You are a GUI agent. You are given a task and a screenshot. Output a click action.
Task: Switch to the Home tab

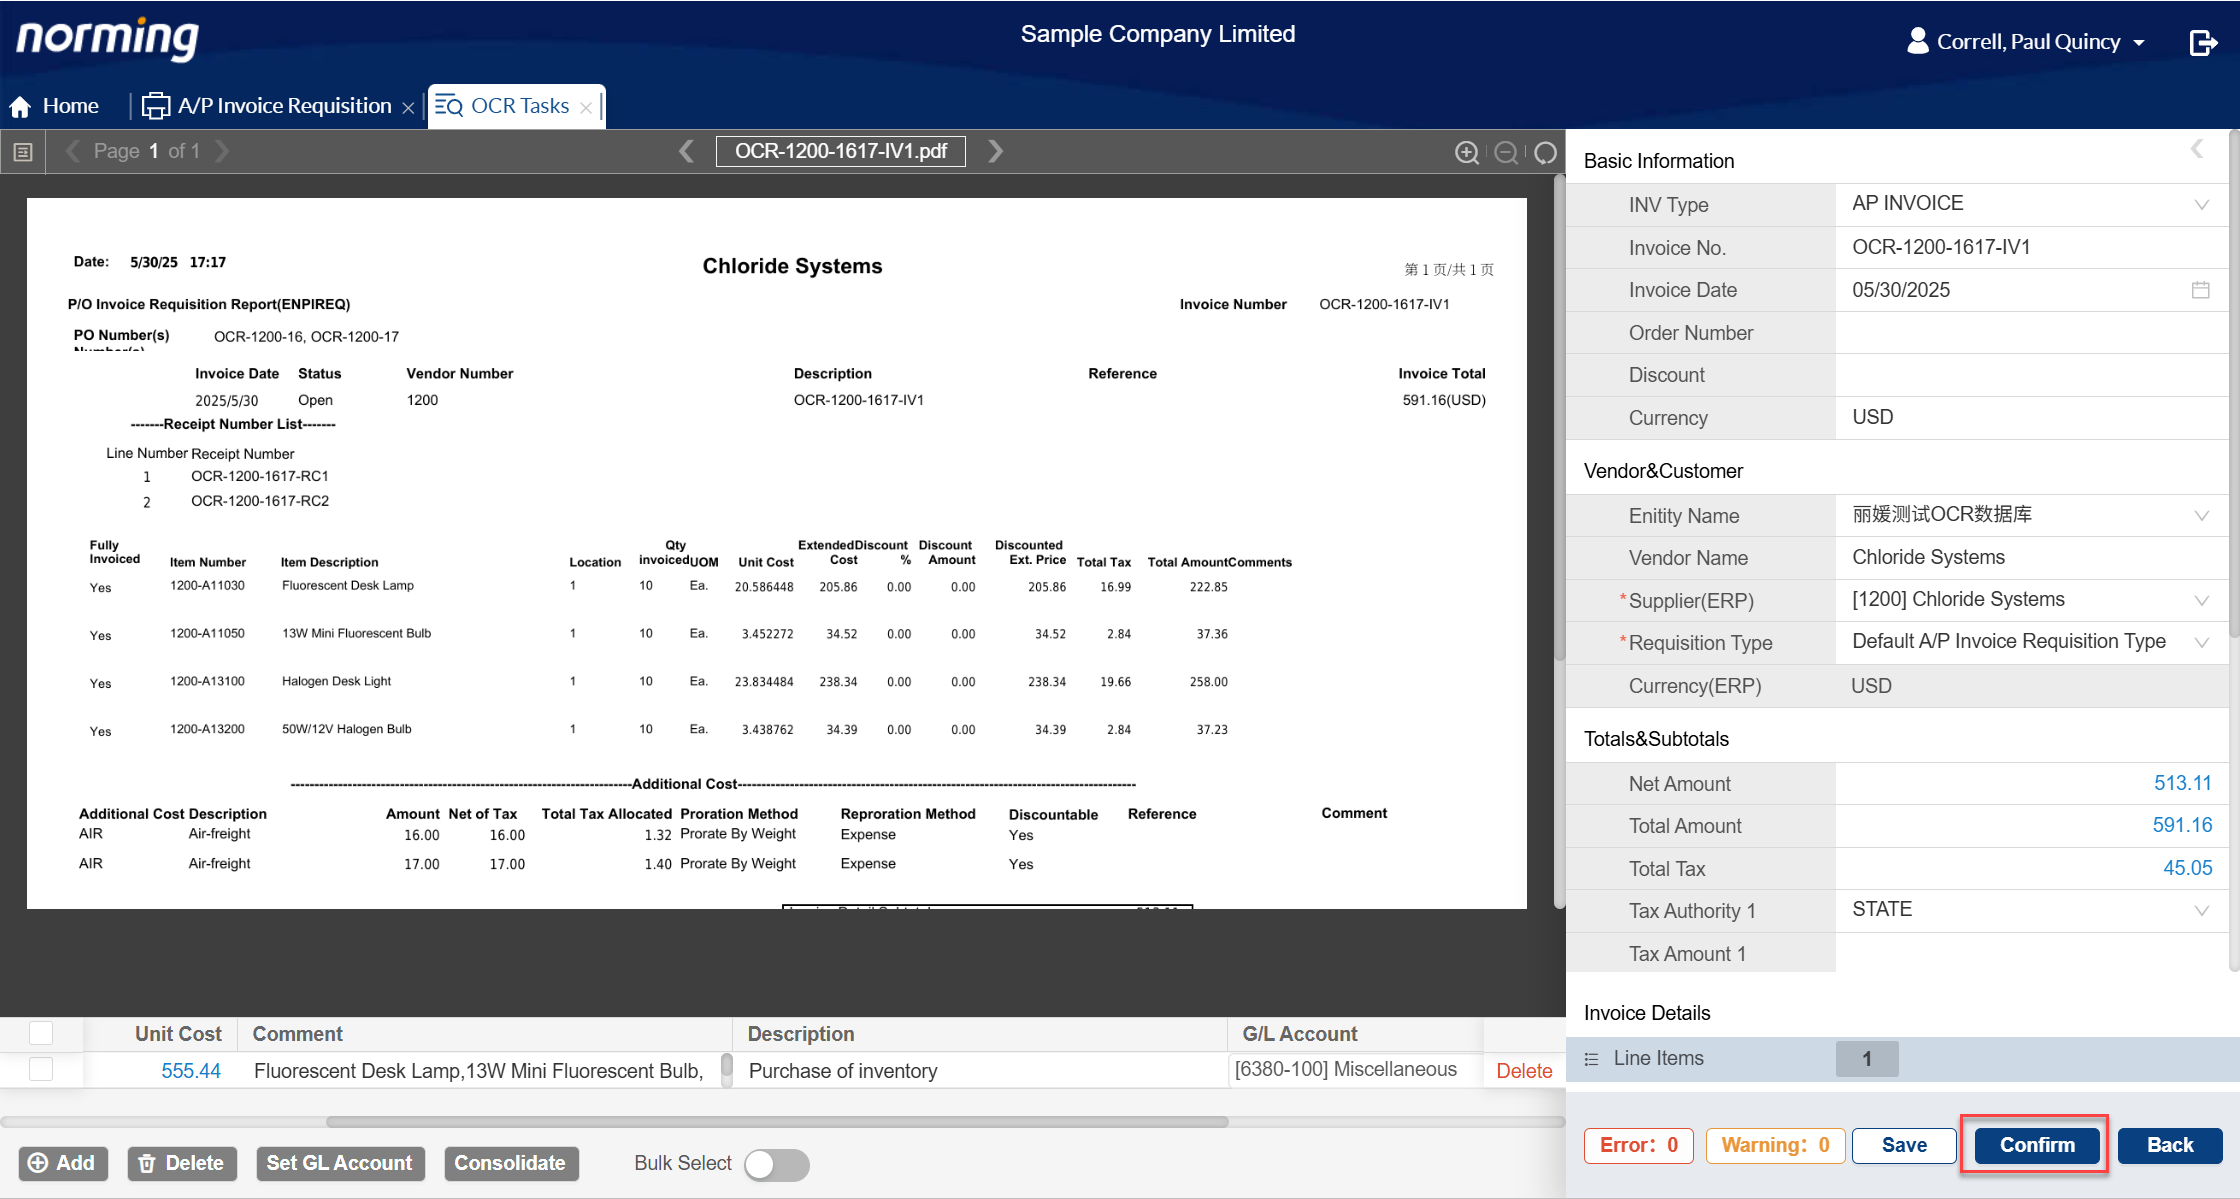point(55,106)
